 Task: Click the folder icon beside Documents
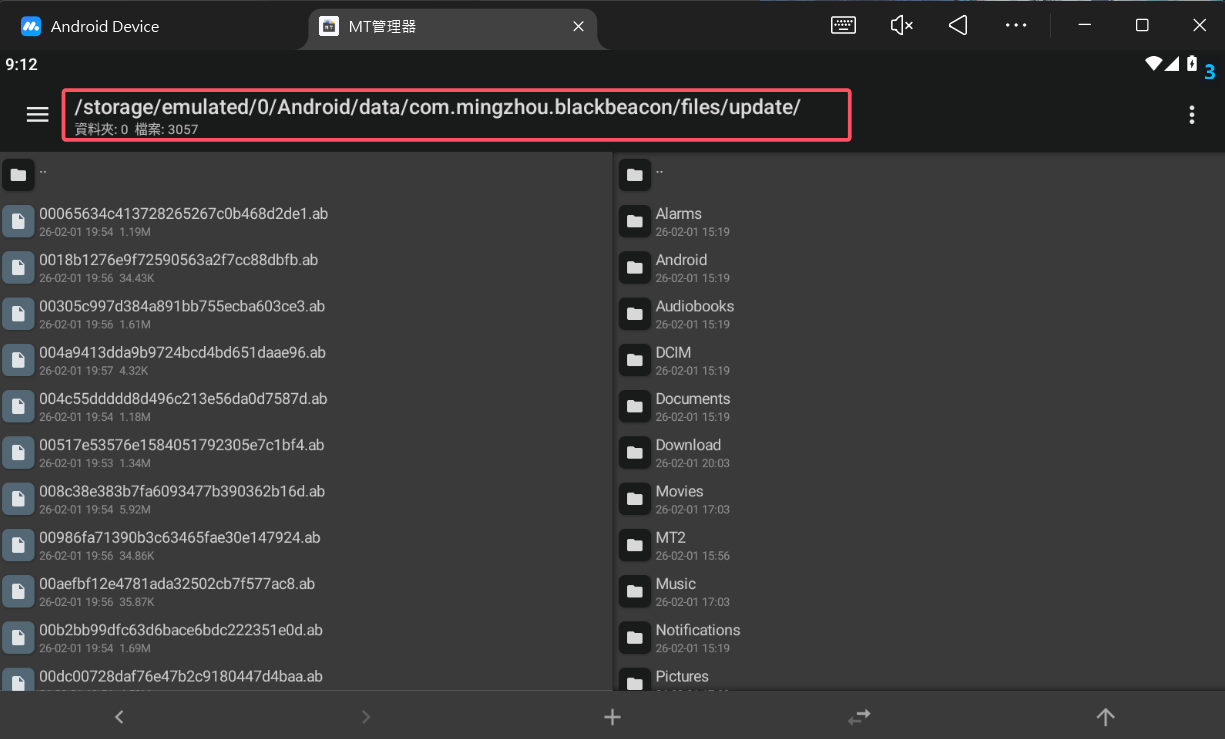click(634, 406)
